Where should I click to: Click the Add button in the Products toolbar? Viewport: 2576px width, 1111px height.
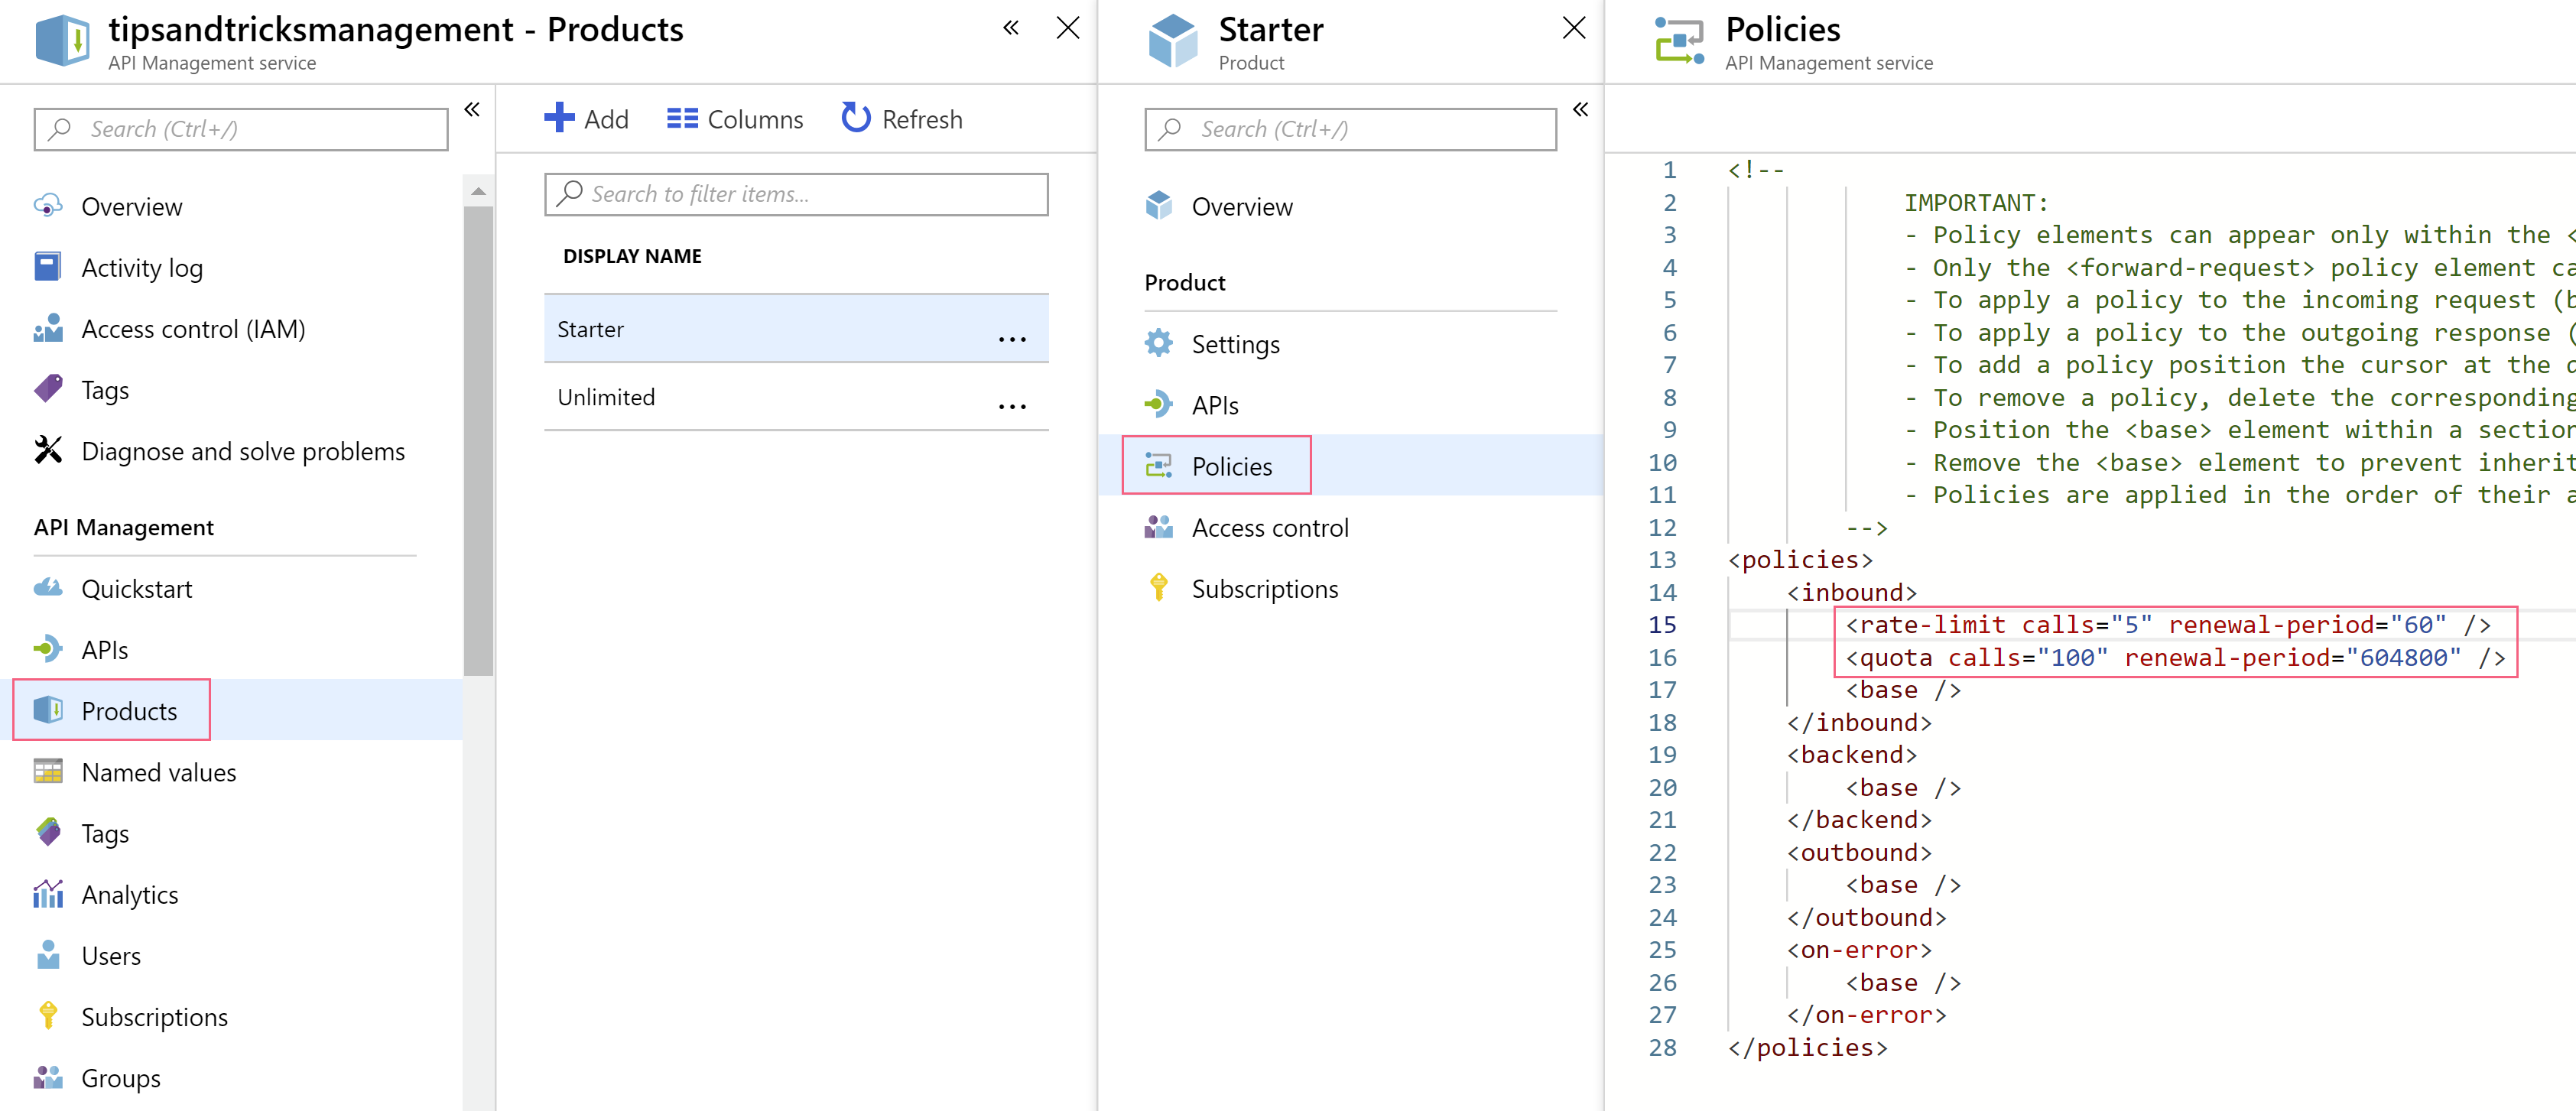[x=586, y=118]
